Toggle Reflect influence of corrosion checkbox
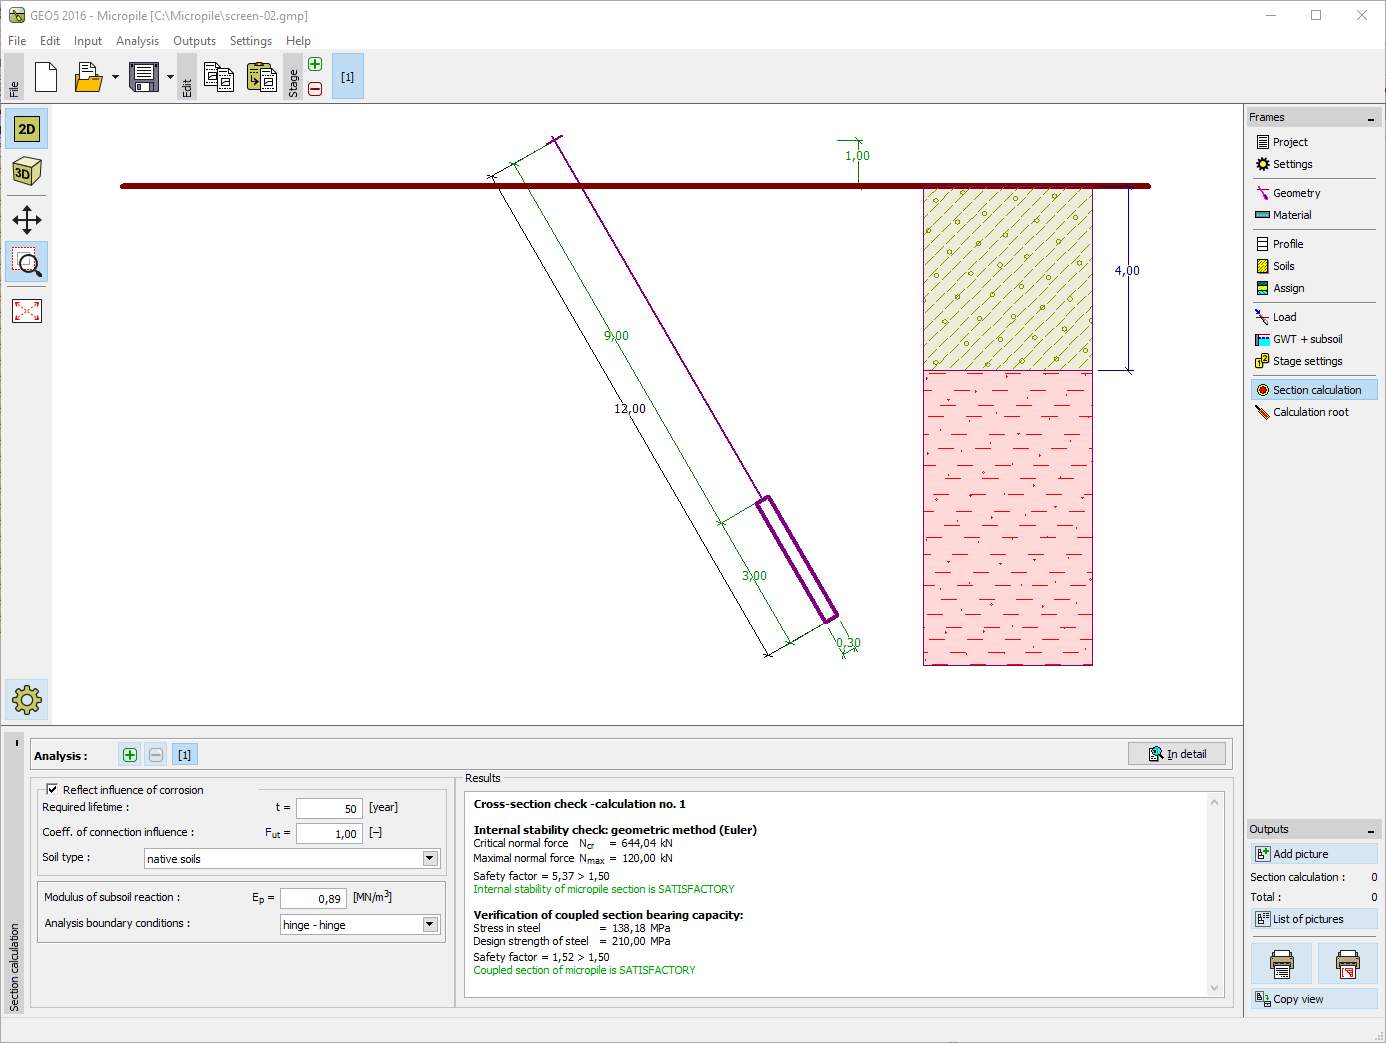Viewport: 1386px width, 1043px height. click(x=52, y=789)
